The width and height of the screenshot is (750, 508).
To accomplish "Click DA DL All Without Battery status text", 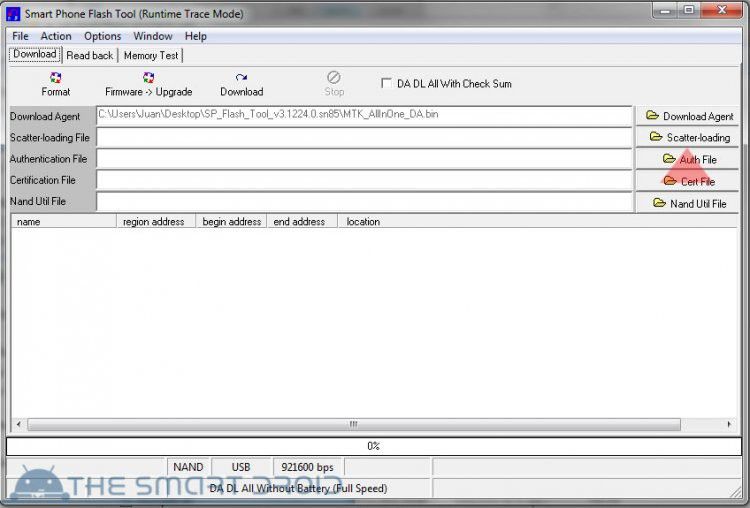I will click(x=298, y=488).
